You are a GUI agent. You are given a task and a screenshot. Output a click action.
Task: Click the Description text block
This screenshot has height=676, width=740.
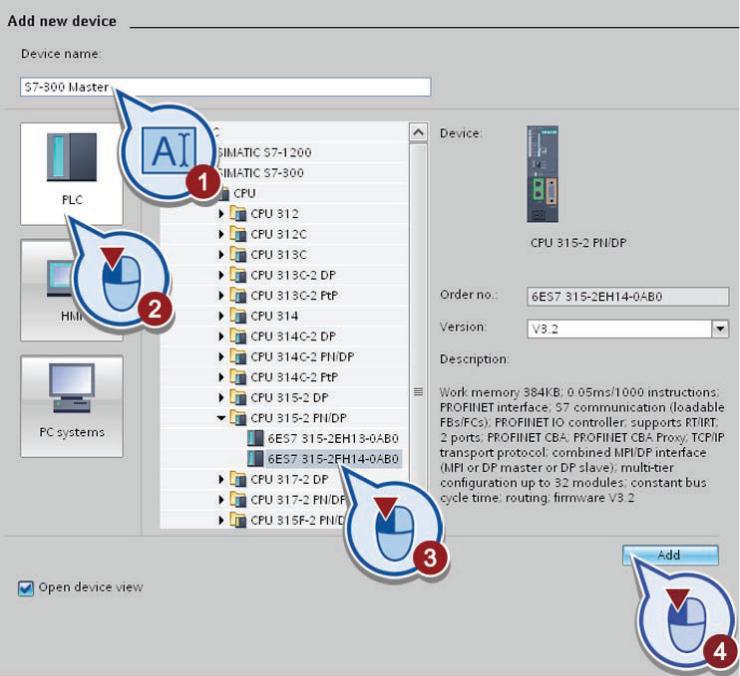582,445
